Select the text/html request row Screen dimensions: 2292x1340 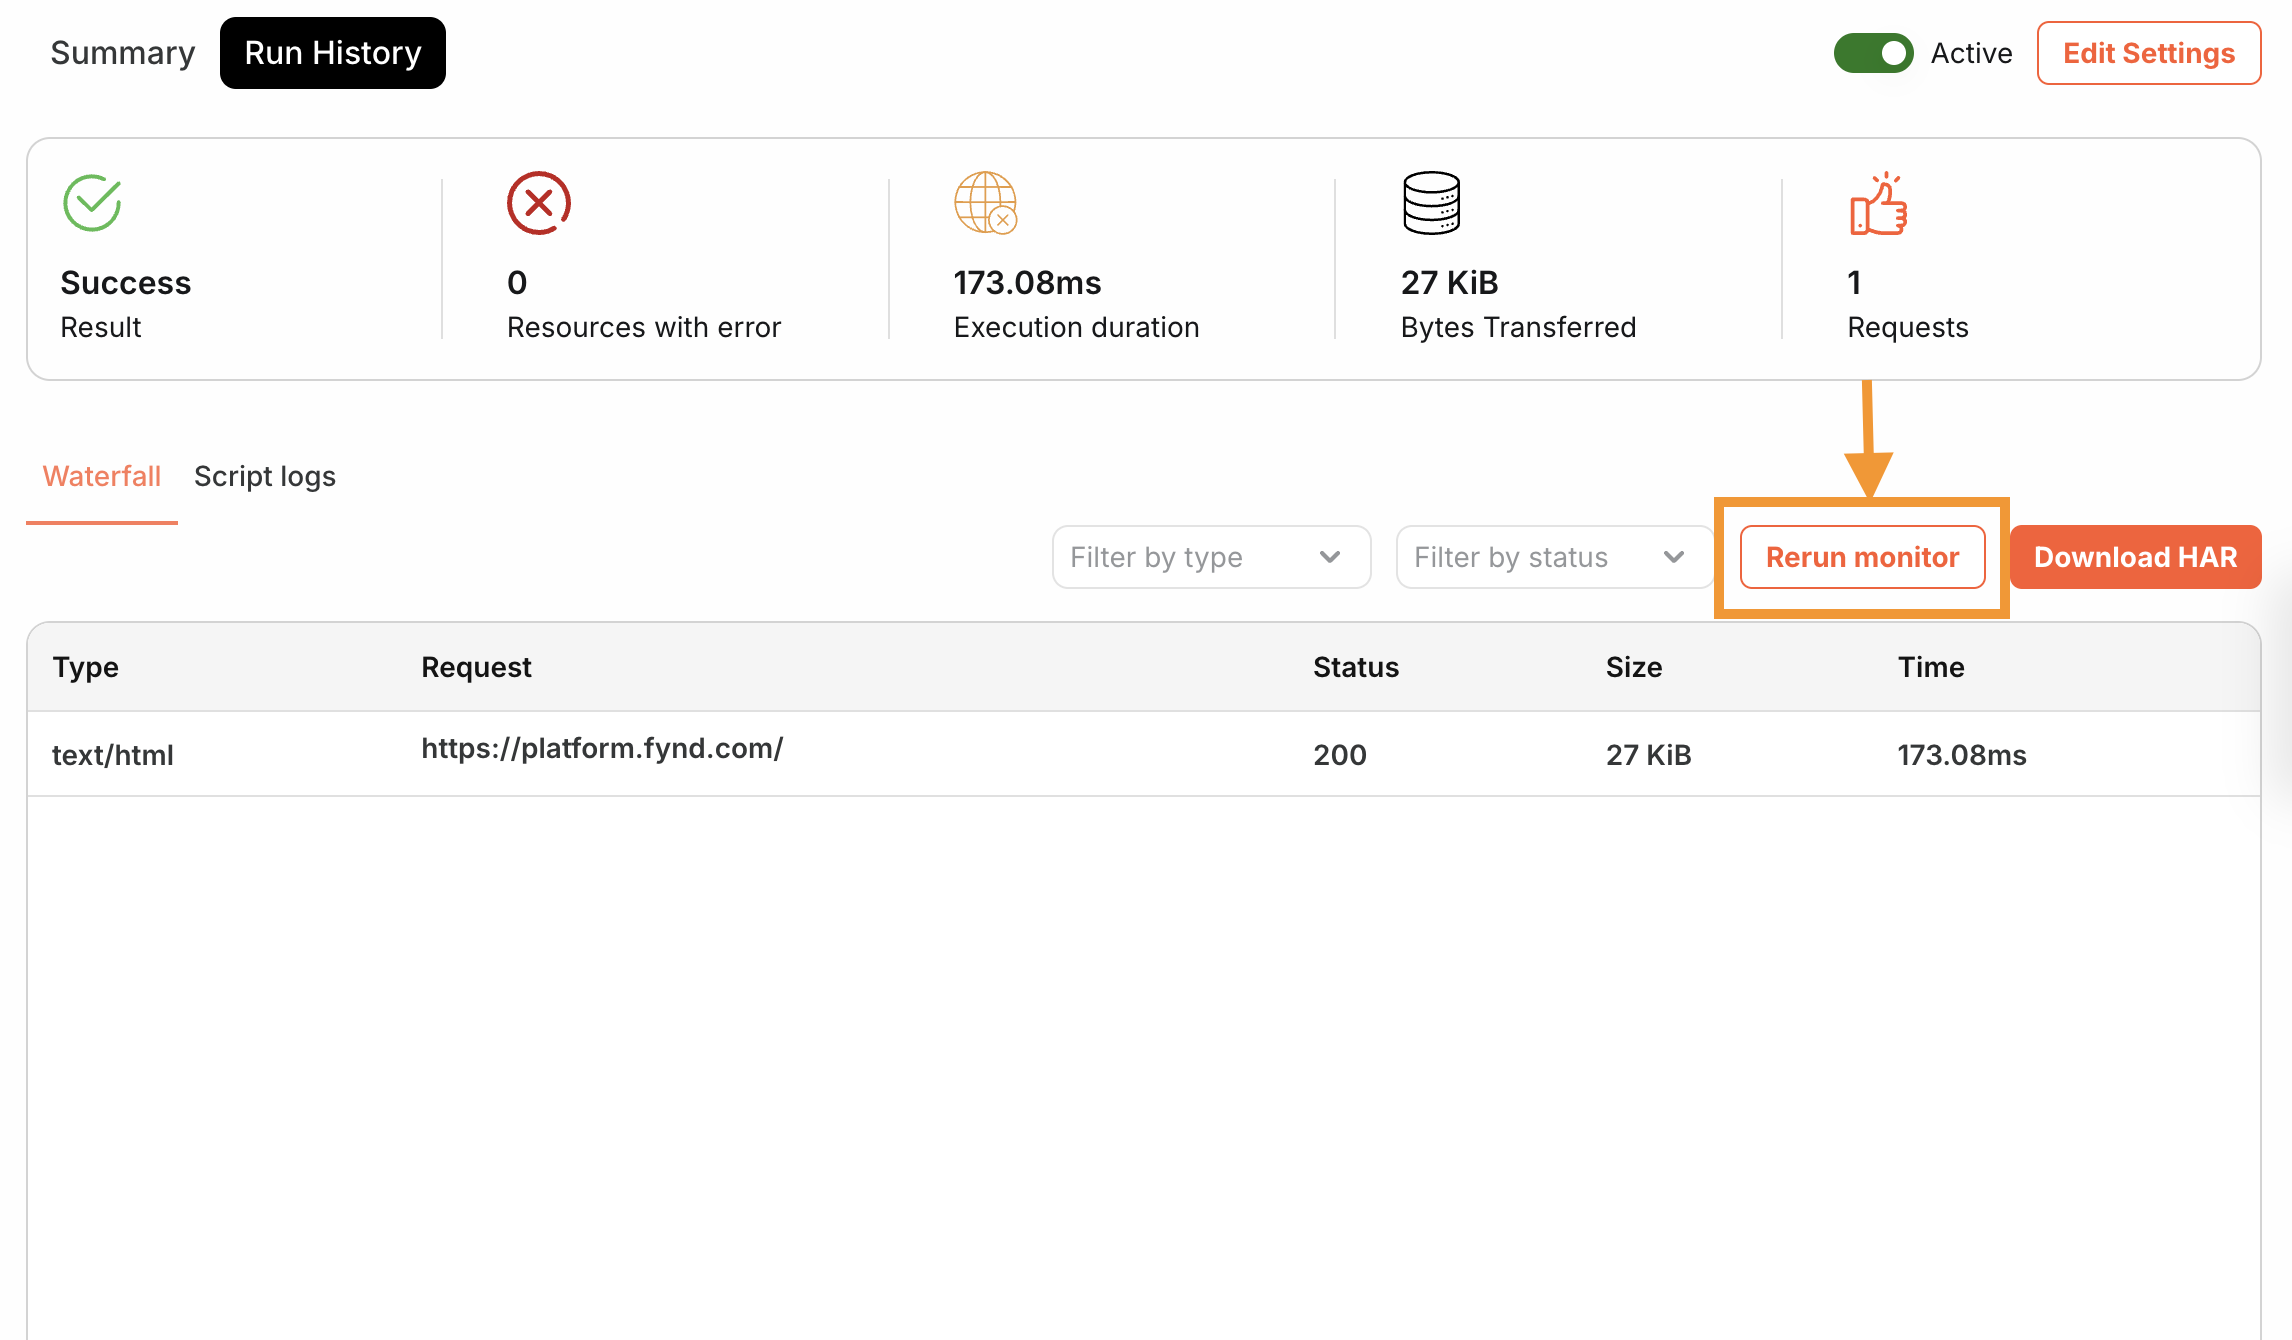(1145, 751)
